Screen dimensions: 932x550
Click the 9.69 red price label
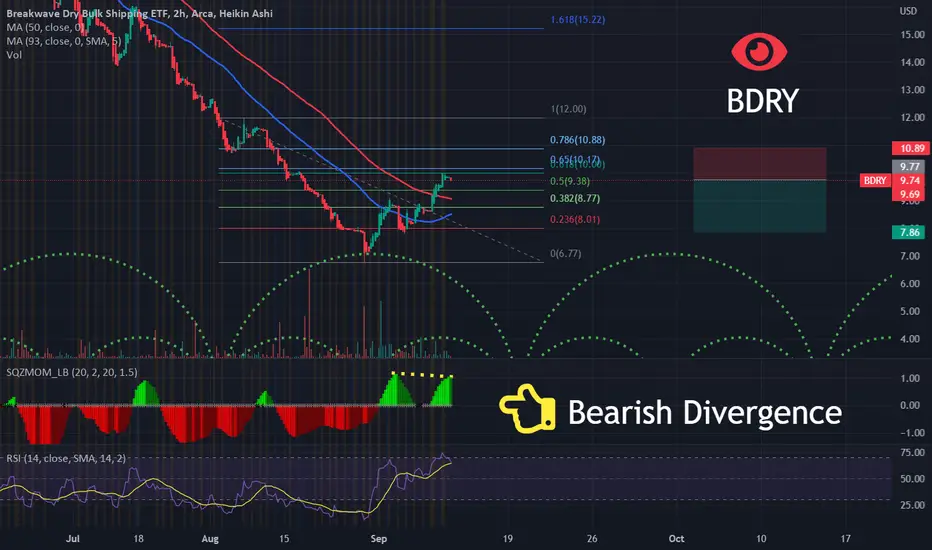coord(910,194)
